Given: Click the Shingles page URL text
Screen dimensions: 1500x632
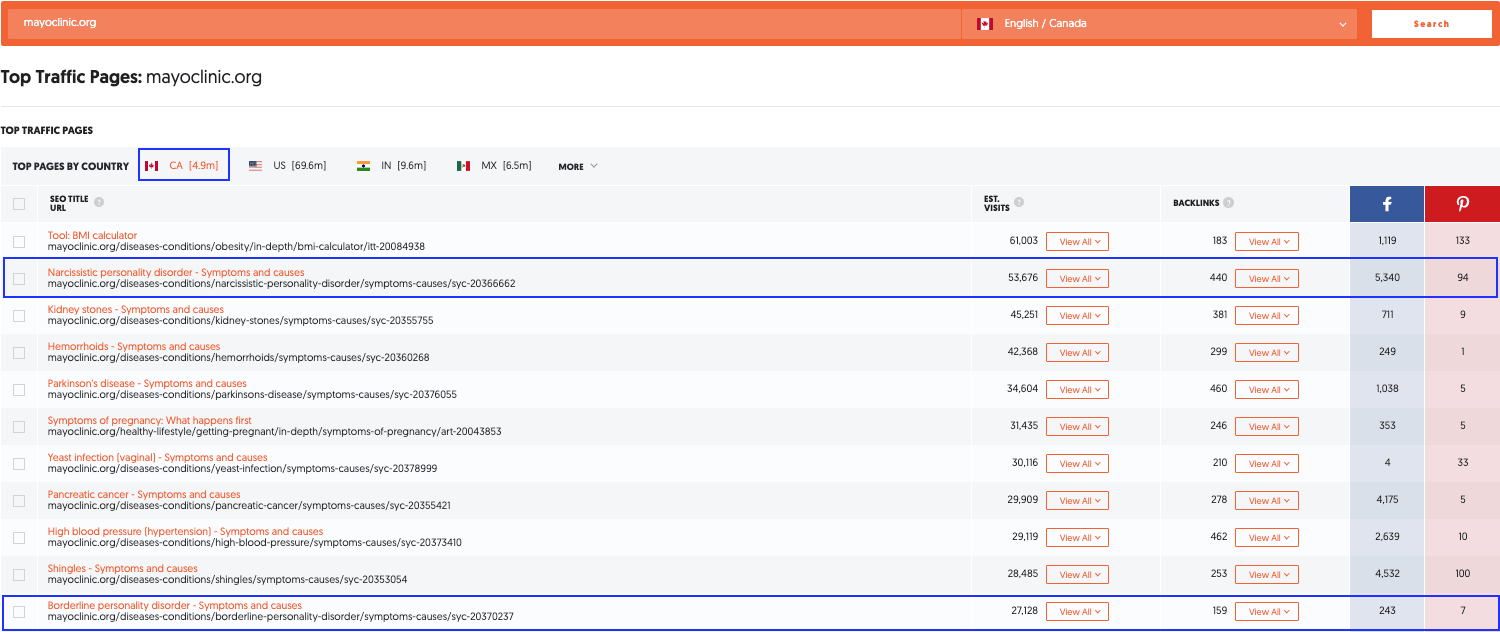Looking at the screenshot, I should 228,580.
